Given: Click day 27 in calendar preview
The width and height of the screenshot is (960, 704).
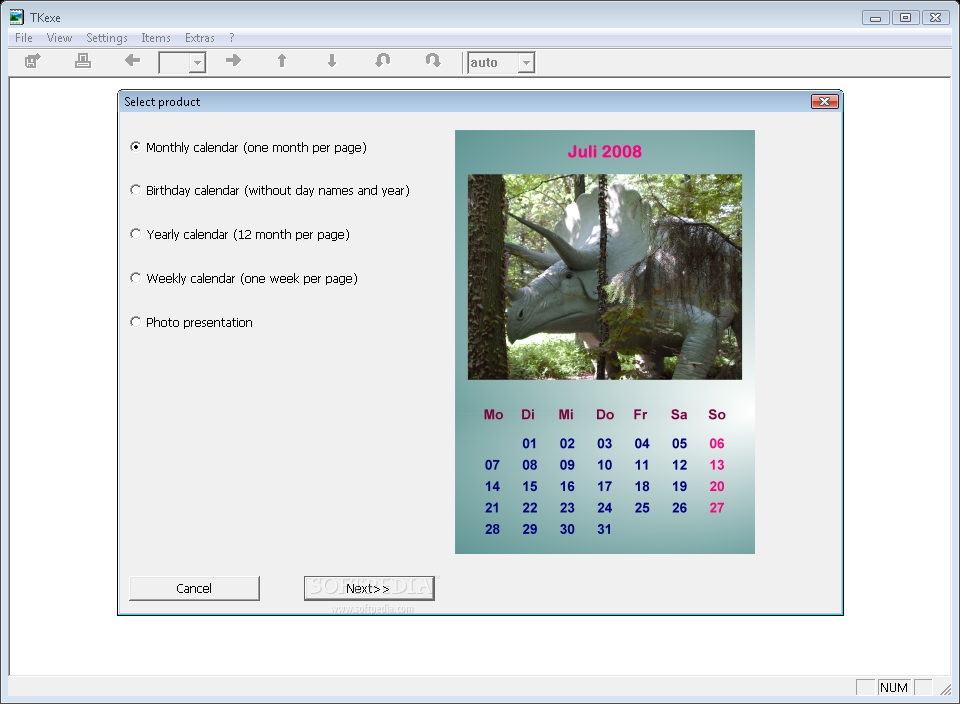Looking at the screenshot, I should point(716,507).
